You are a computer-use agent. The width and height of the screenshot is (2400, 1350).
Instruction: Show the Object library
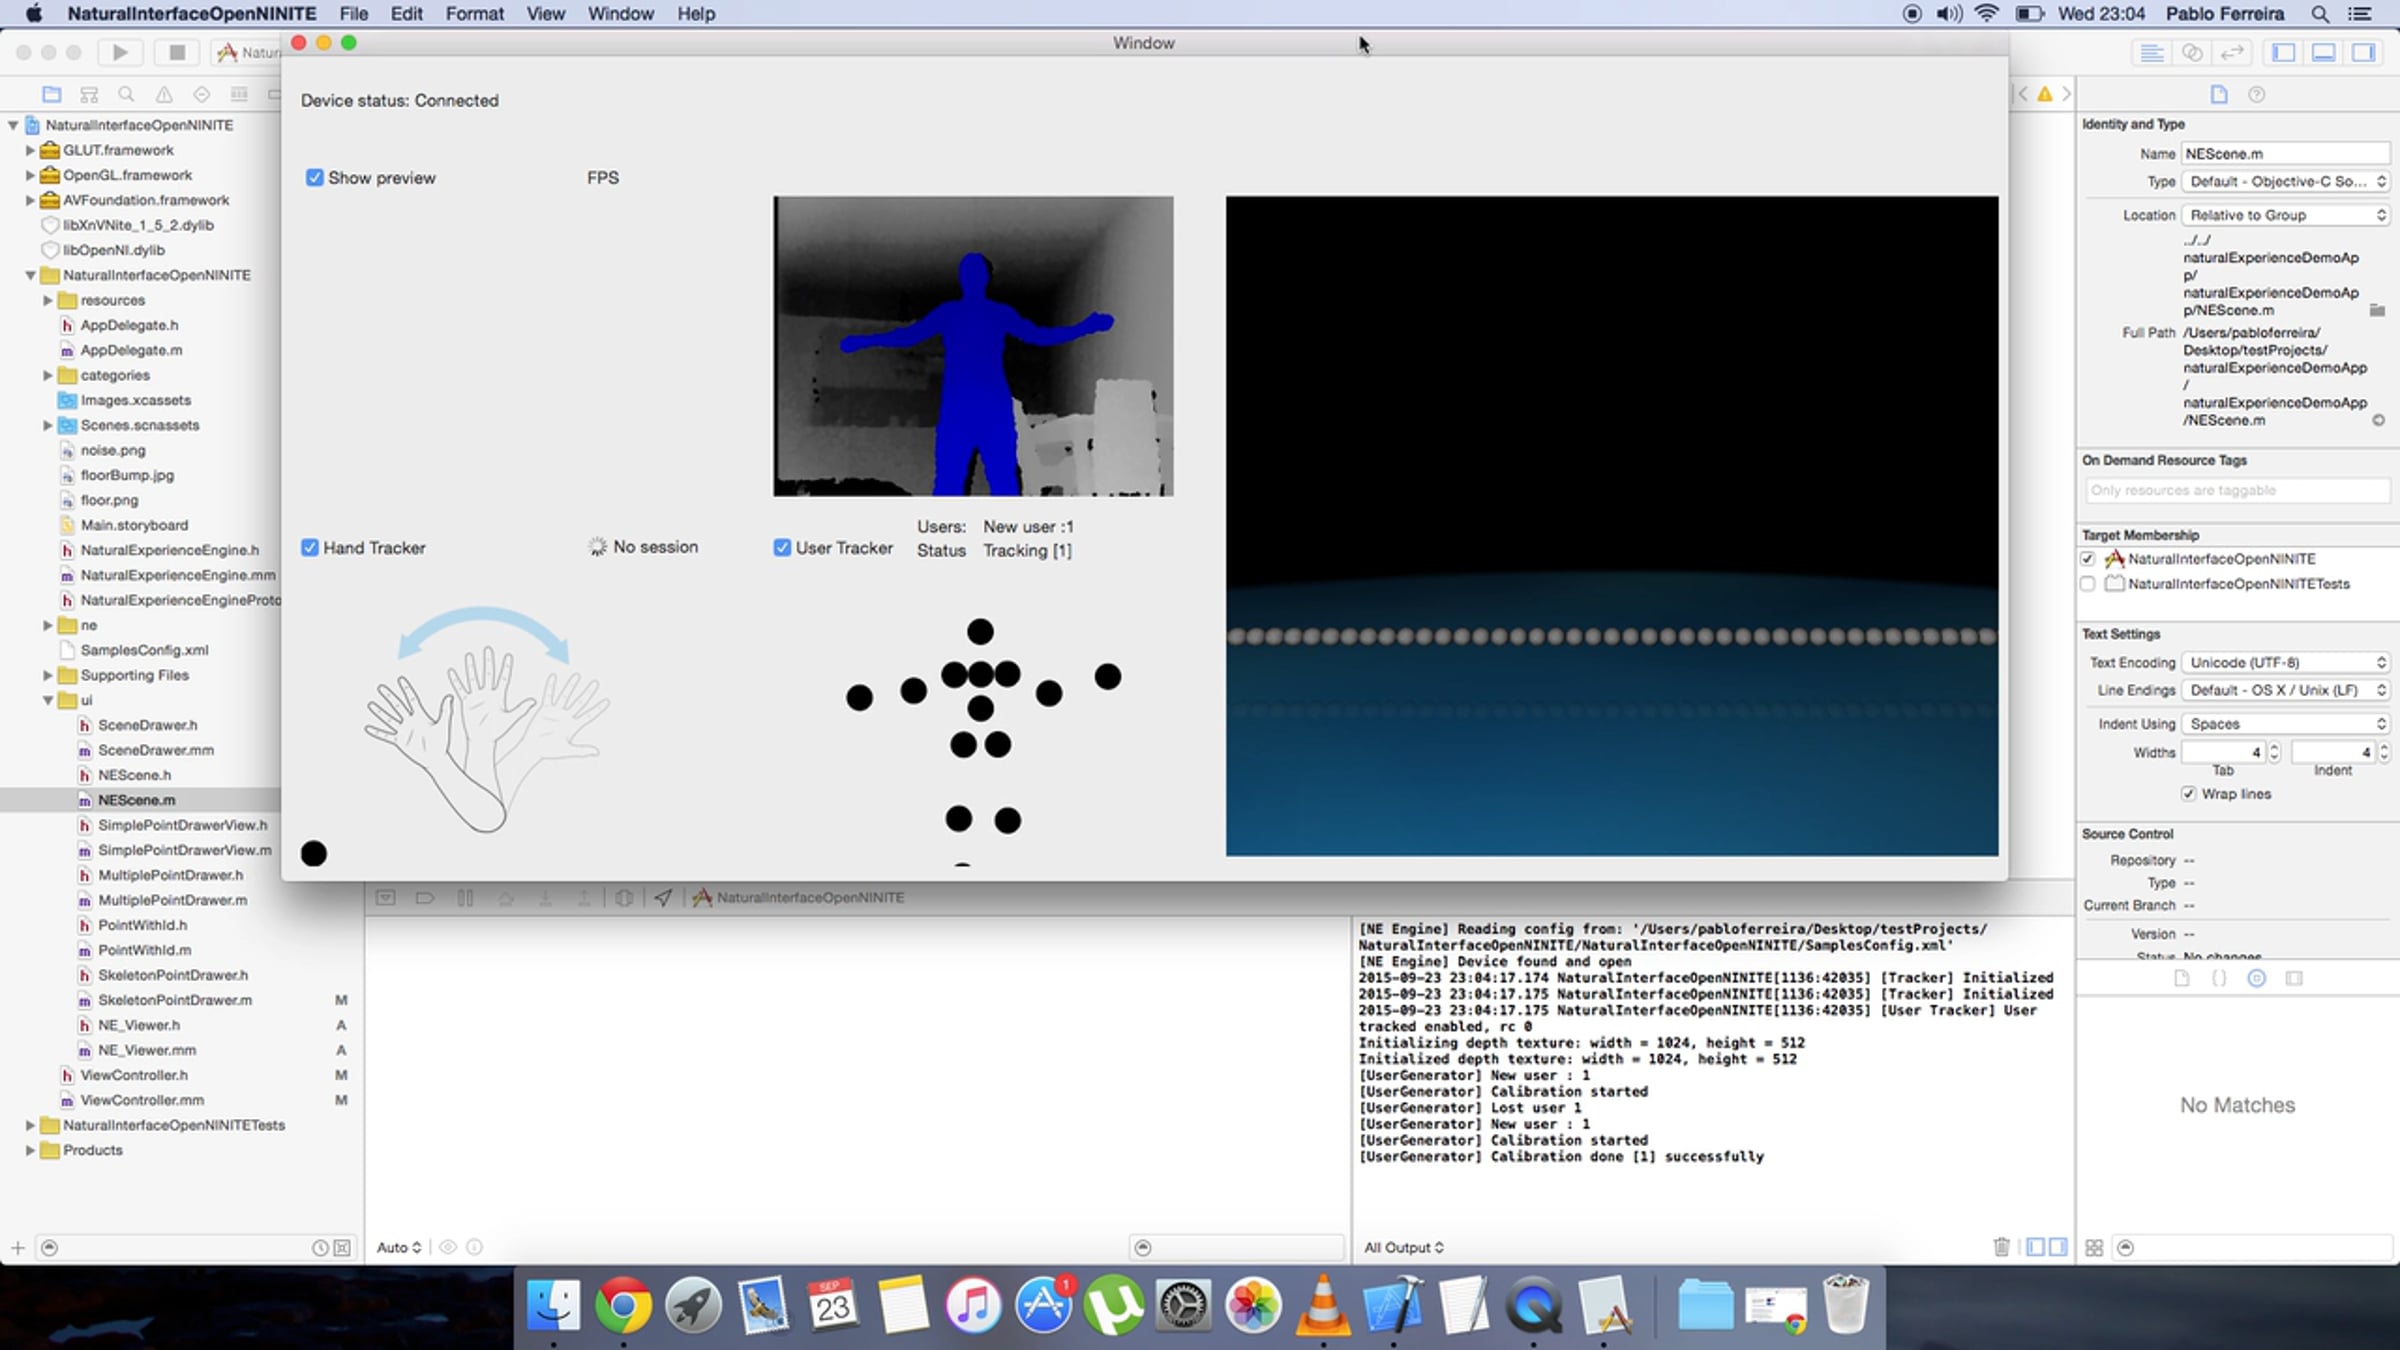[2257, 978]
